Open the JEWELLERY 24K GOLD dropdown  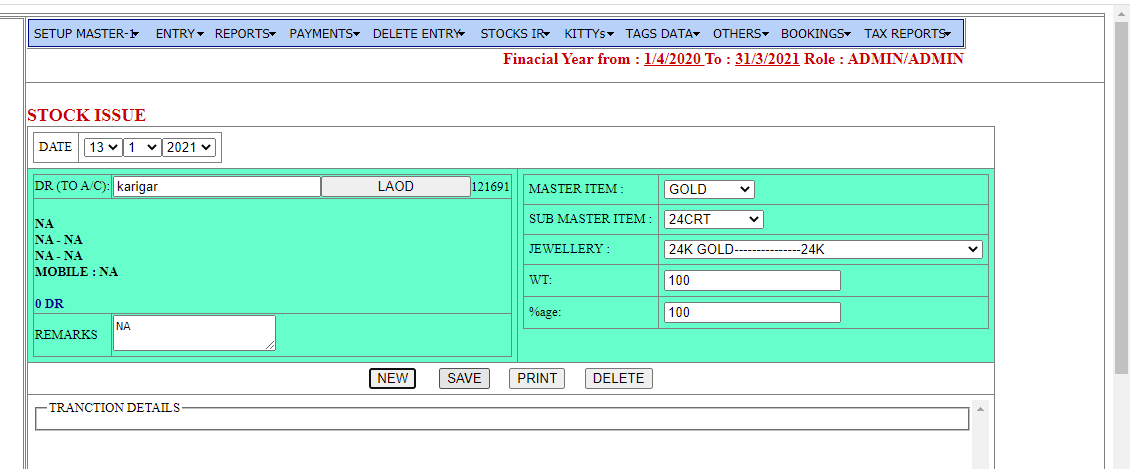point(822,250)
